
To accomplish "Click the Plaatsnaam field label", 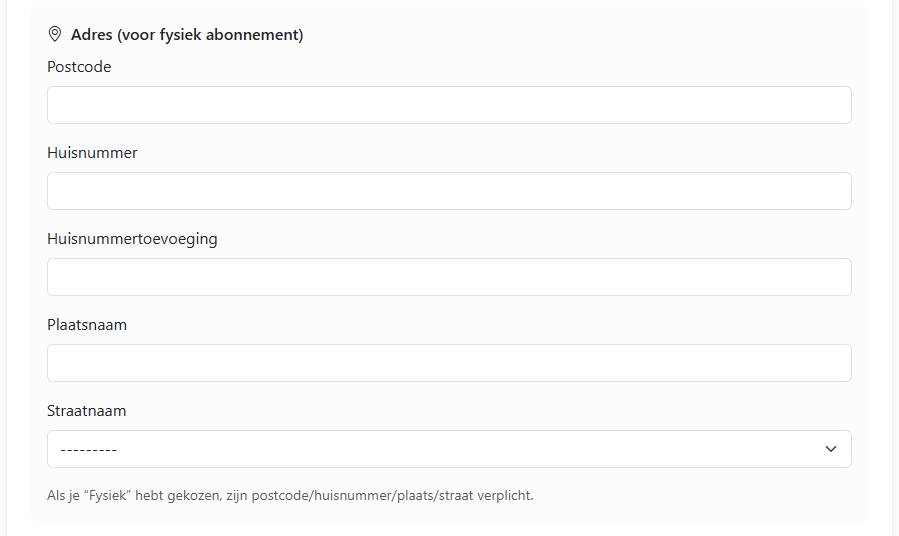I will 87,325.
